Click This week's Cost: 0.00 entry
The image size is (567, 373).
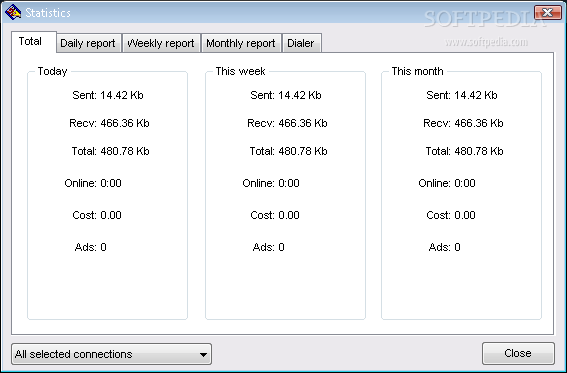coord(275,215)
